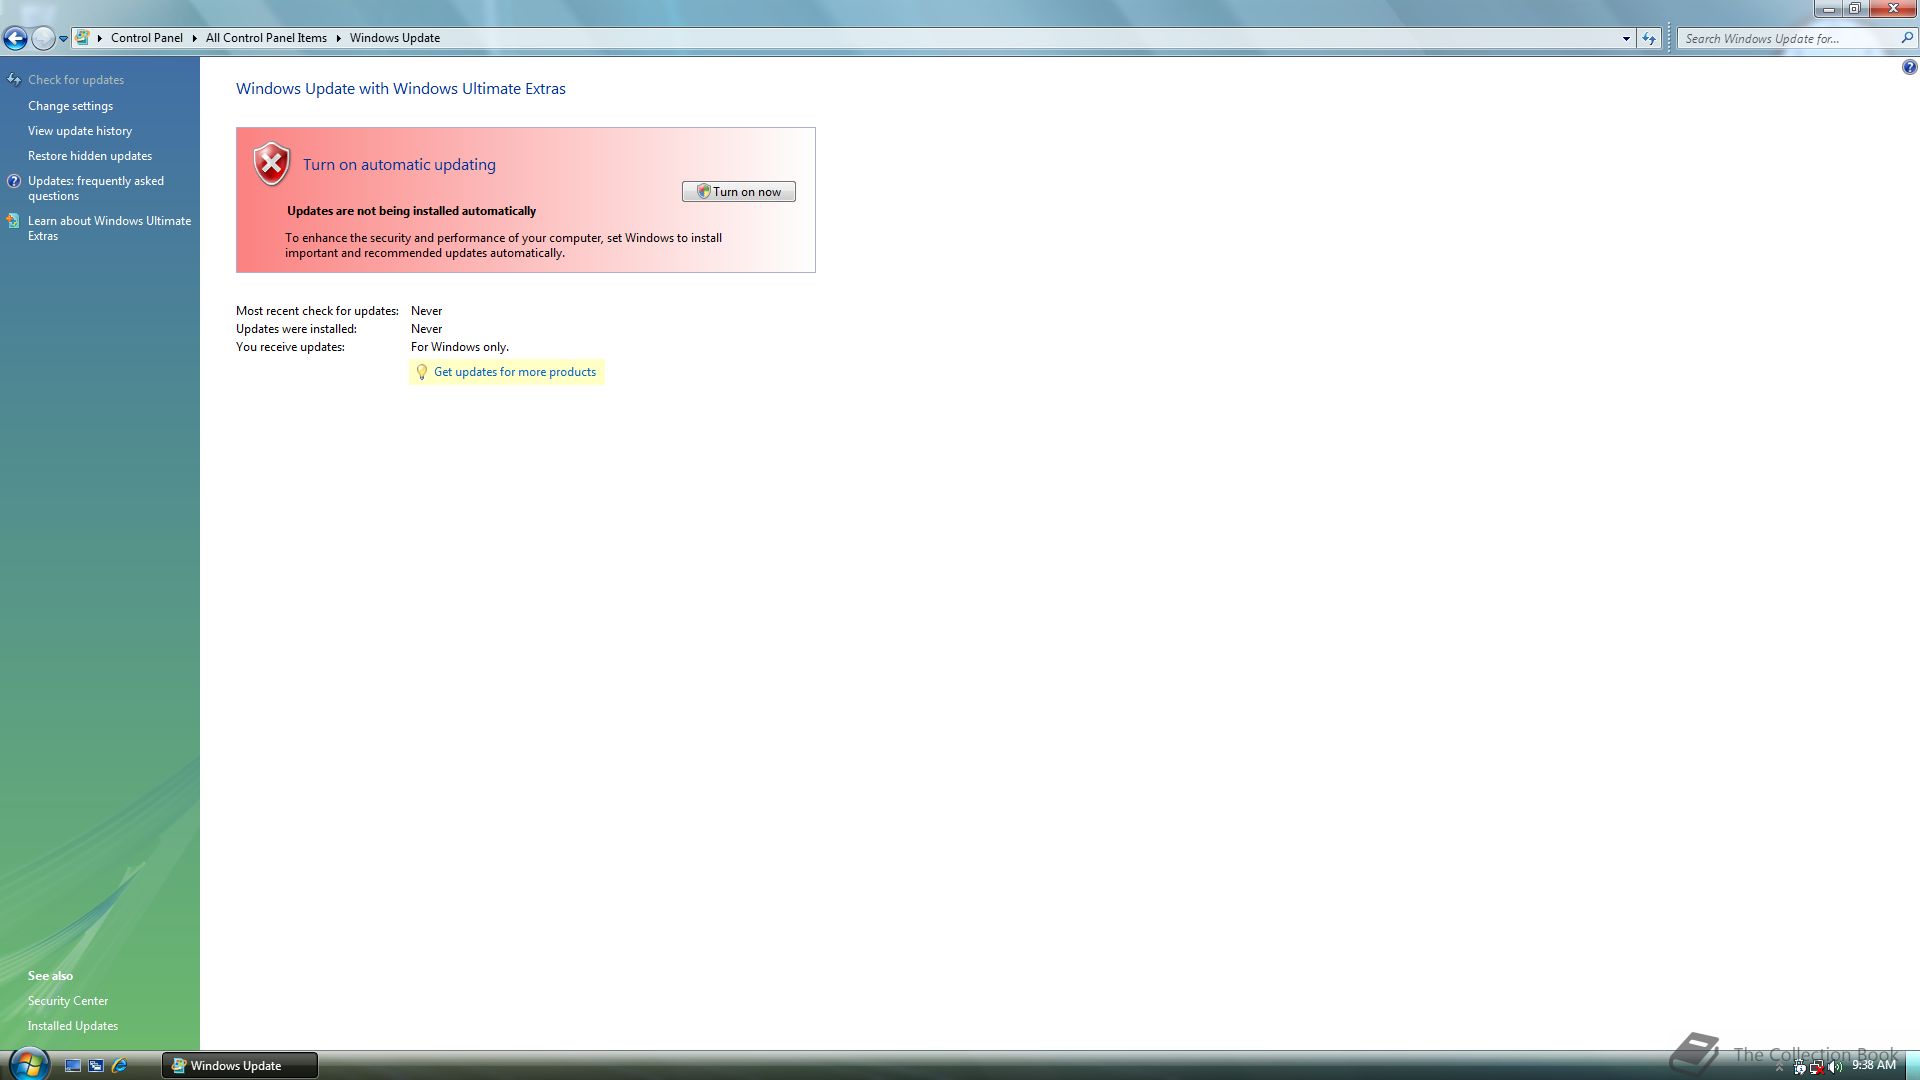Click the red shield error icon
This screenshot has width=1920, height=1080.
[271, 164]
